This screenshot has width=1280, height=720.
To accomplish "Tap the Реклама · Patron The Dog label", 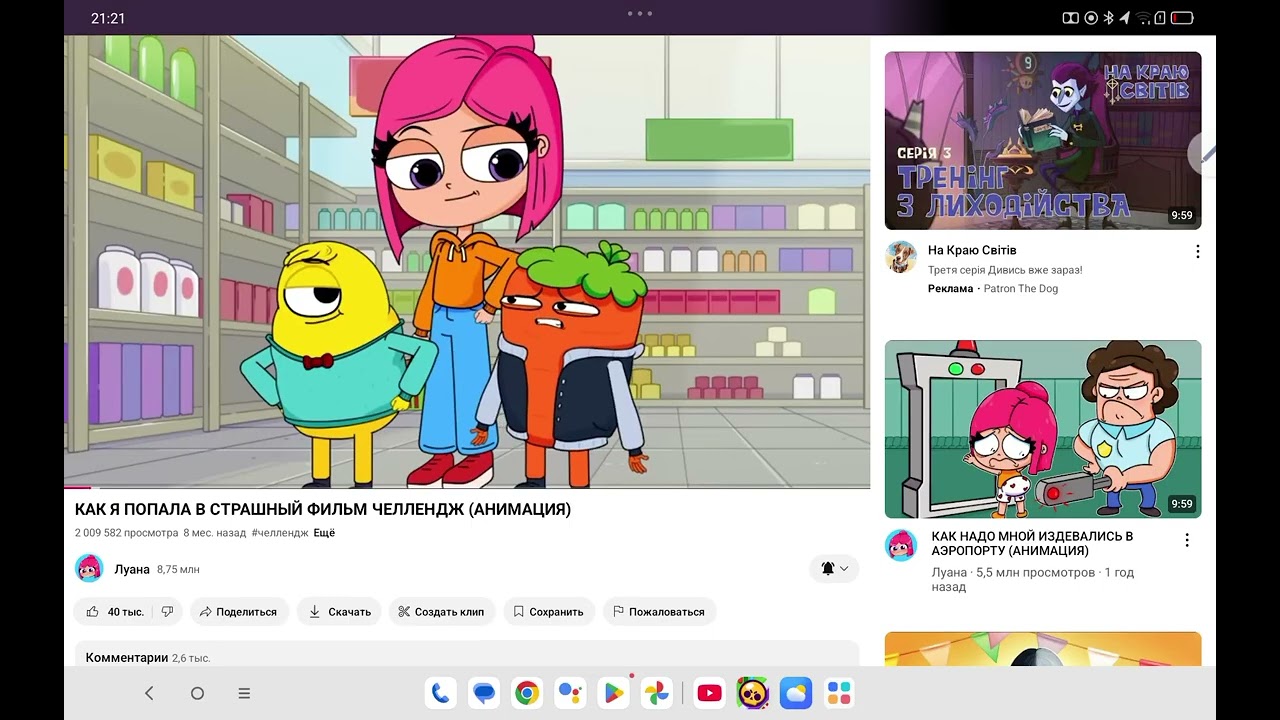I will tap(993, 289).
